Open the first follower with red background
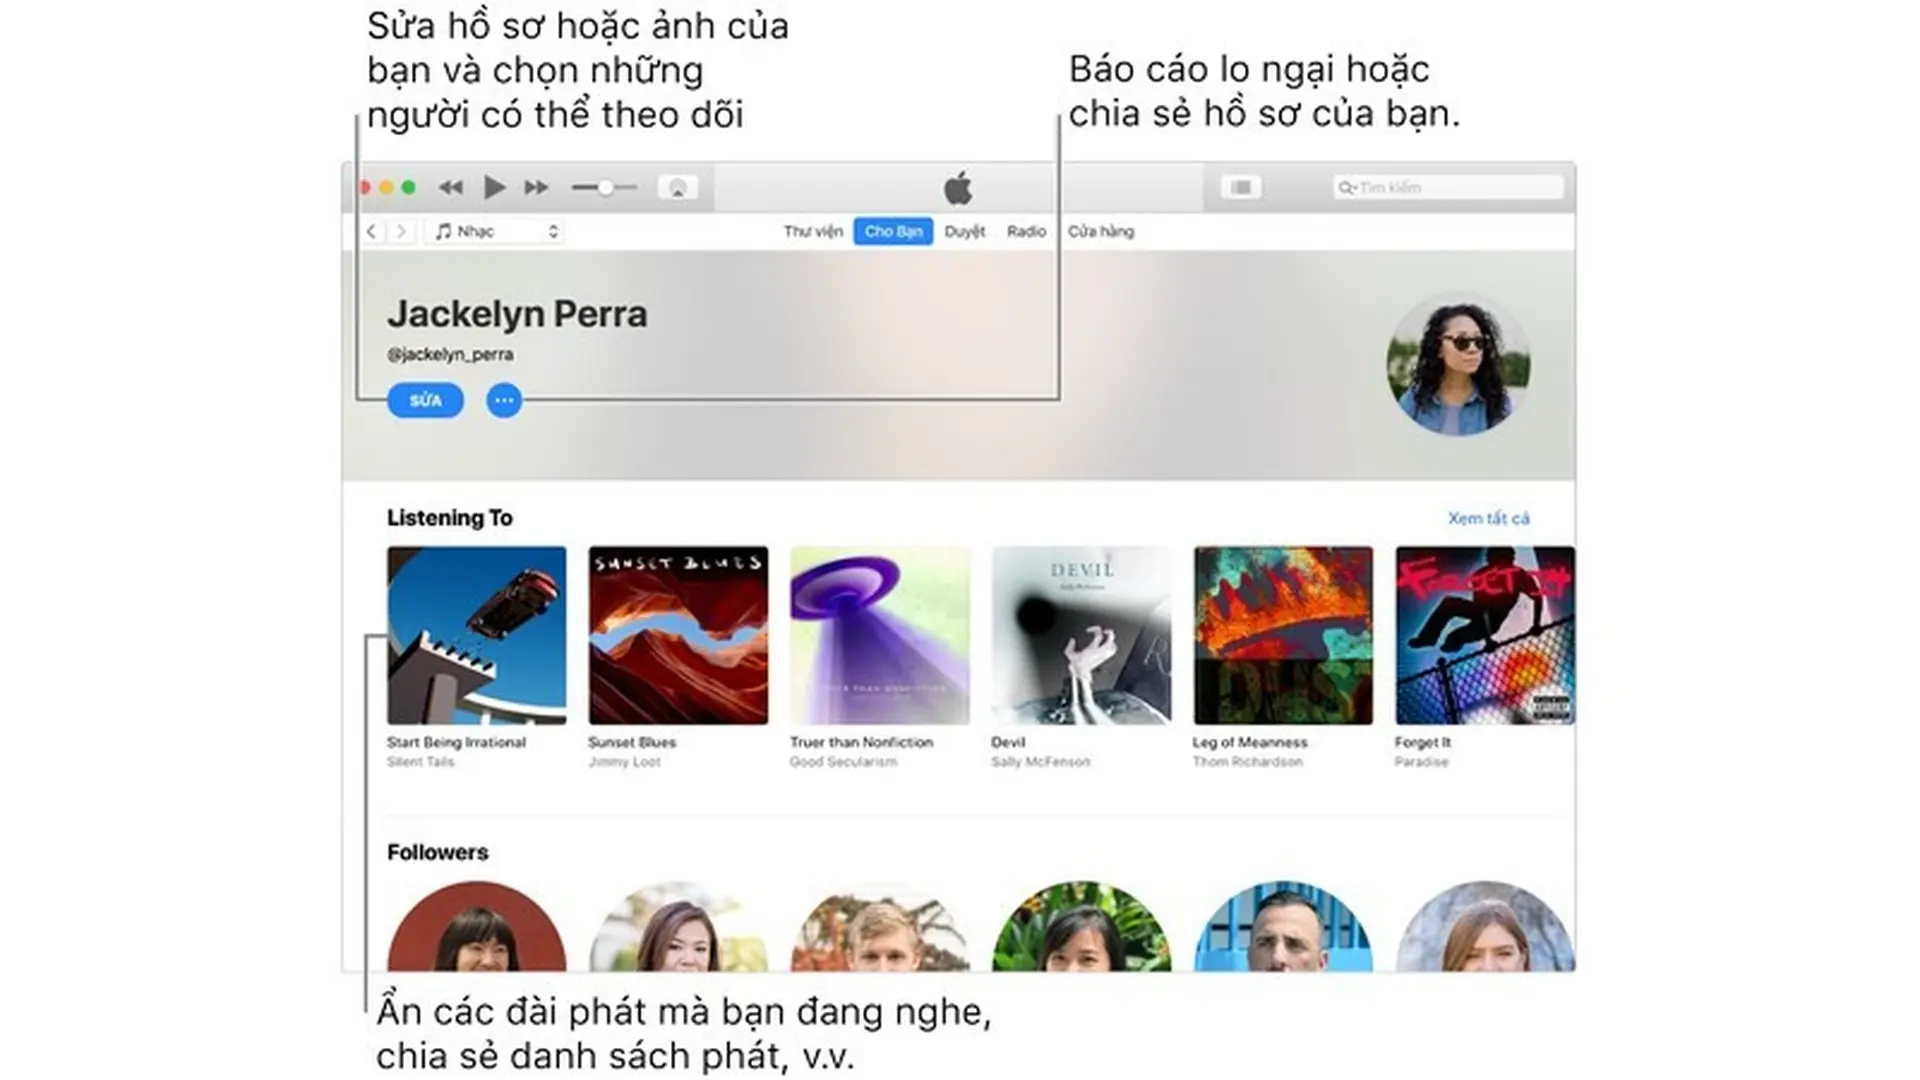The height and width of the screenshot is (1080, 1920). pyautogui.click(x=476, y=926)
